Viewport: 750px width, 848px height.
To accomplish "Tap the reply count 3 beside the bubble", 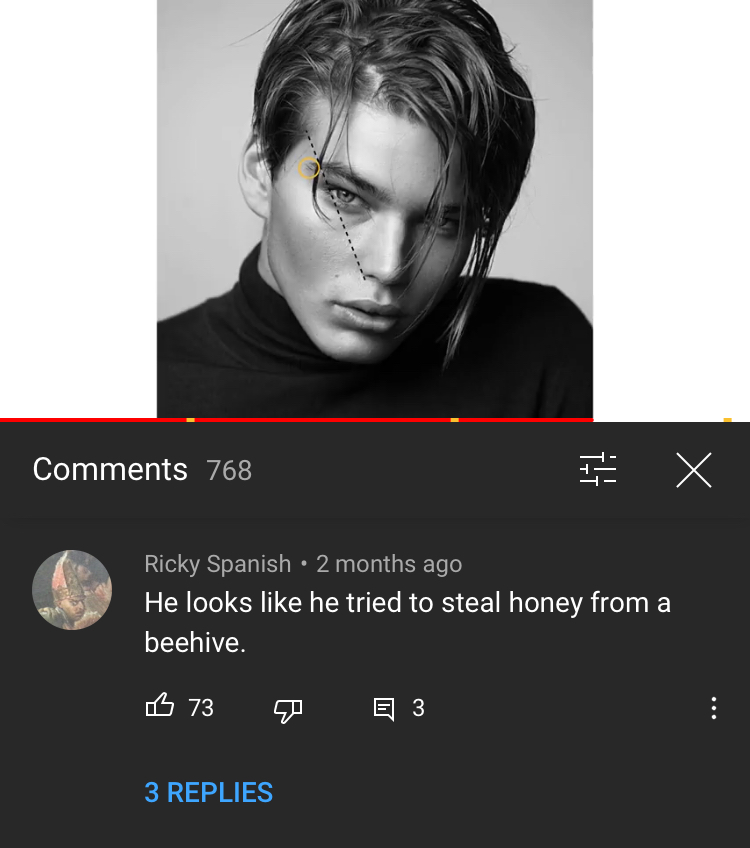I will point(419,708).
